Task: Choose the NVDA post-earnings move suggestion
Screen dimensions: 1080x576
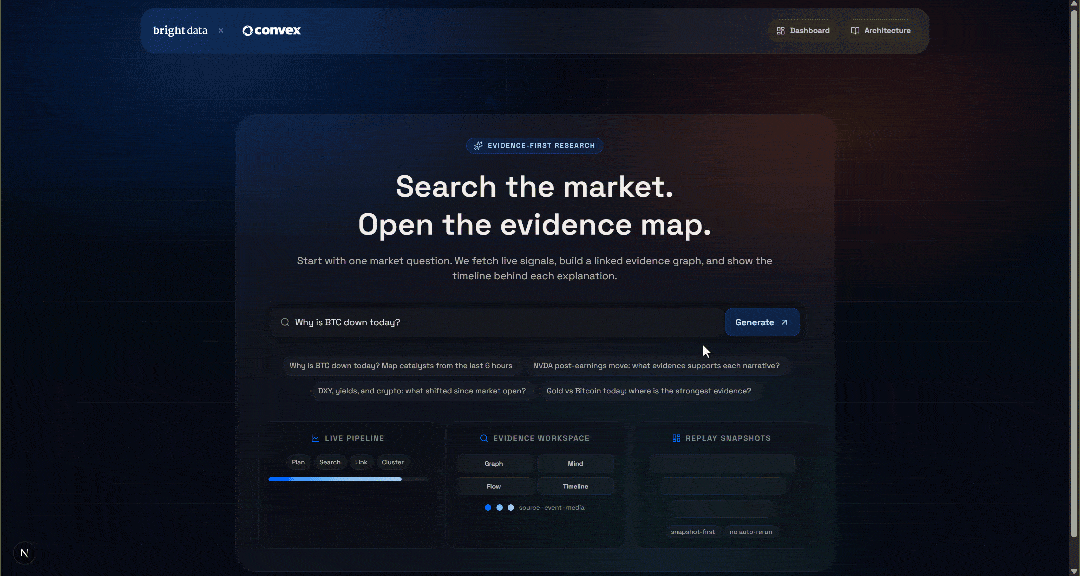Action: 656,366
